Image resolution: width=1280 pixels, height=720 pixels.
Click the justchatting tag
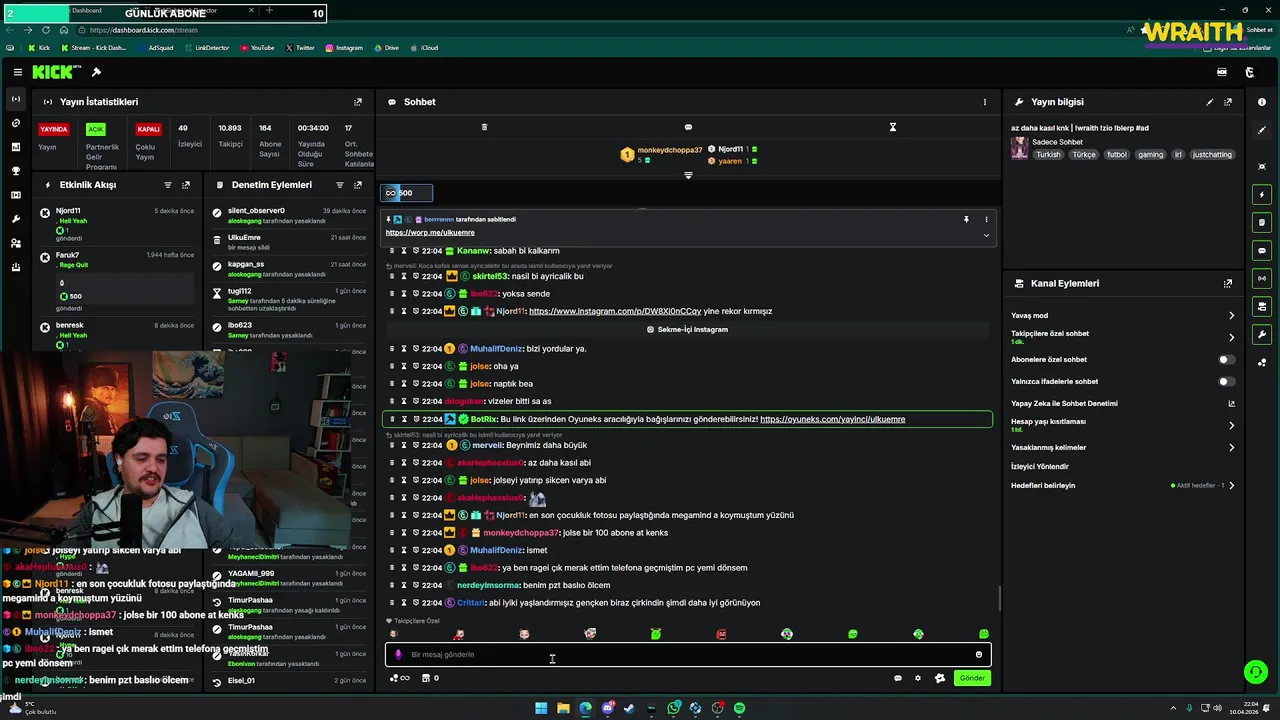(1212, 155)
